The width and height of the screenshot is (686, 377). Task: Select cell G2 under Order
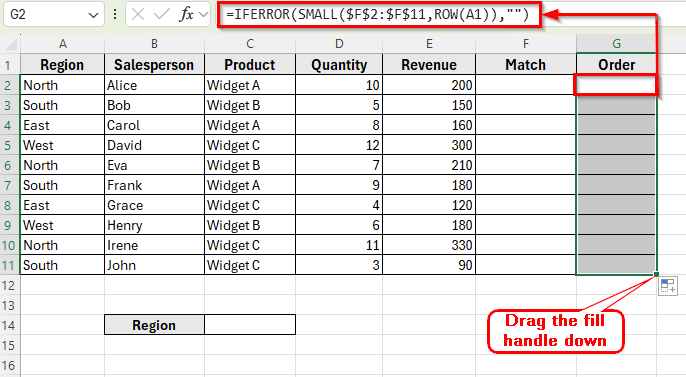(x=616, y=85)
